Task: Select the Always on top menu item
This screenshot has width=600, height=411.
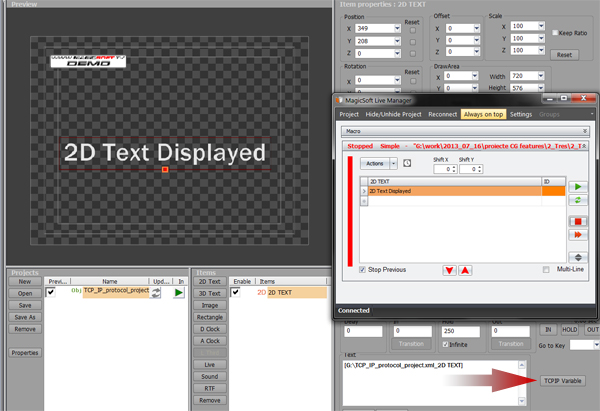Action: click(483, 114)
